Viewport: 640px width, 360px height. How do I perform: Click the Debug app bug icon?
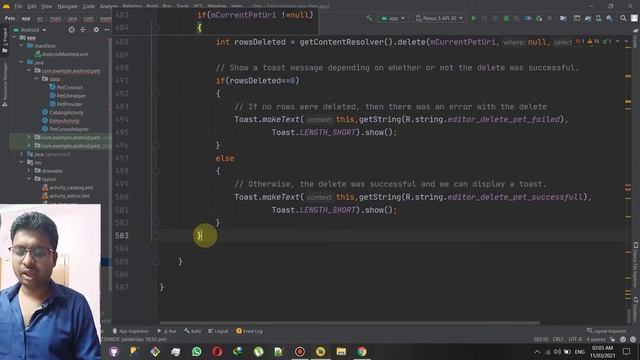pos(506,18)
